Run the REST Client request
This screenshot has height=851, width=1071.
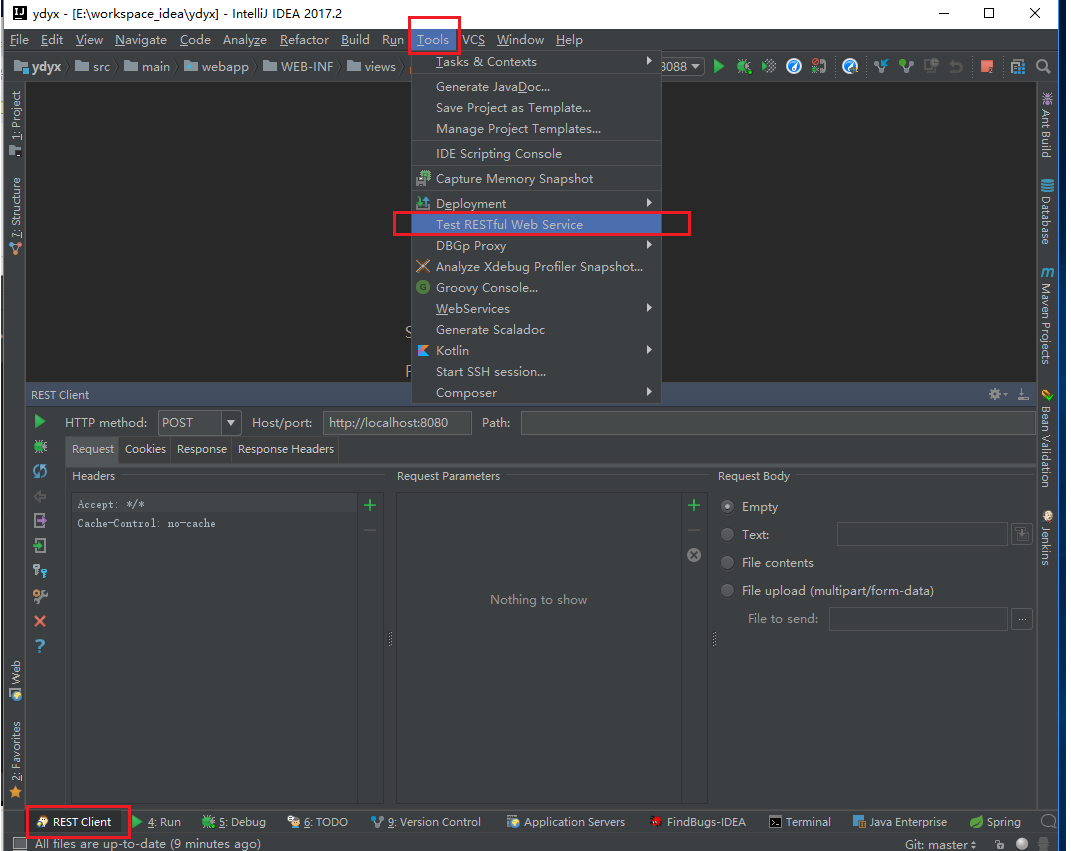click(40, 422)
